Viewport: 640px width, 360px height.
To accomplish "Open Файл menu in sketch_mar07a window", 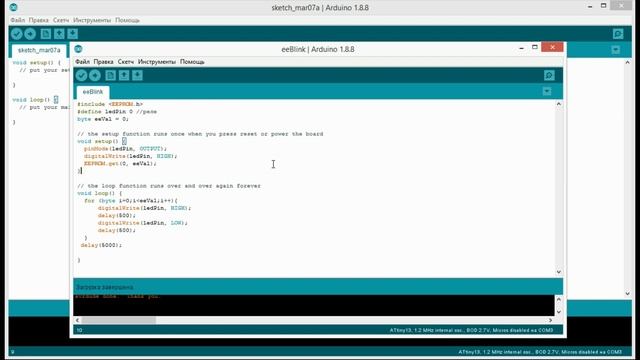I will [x=18, y=20].
